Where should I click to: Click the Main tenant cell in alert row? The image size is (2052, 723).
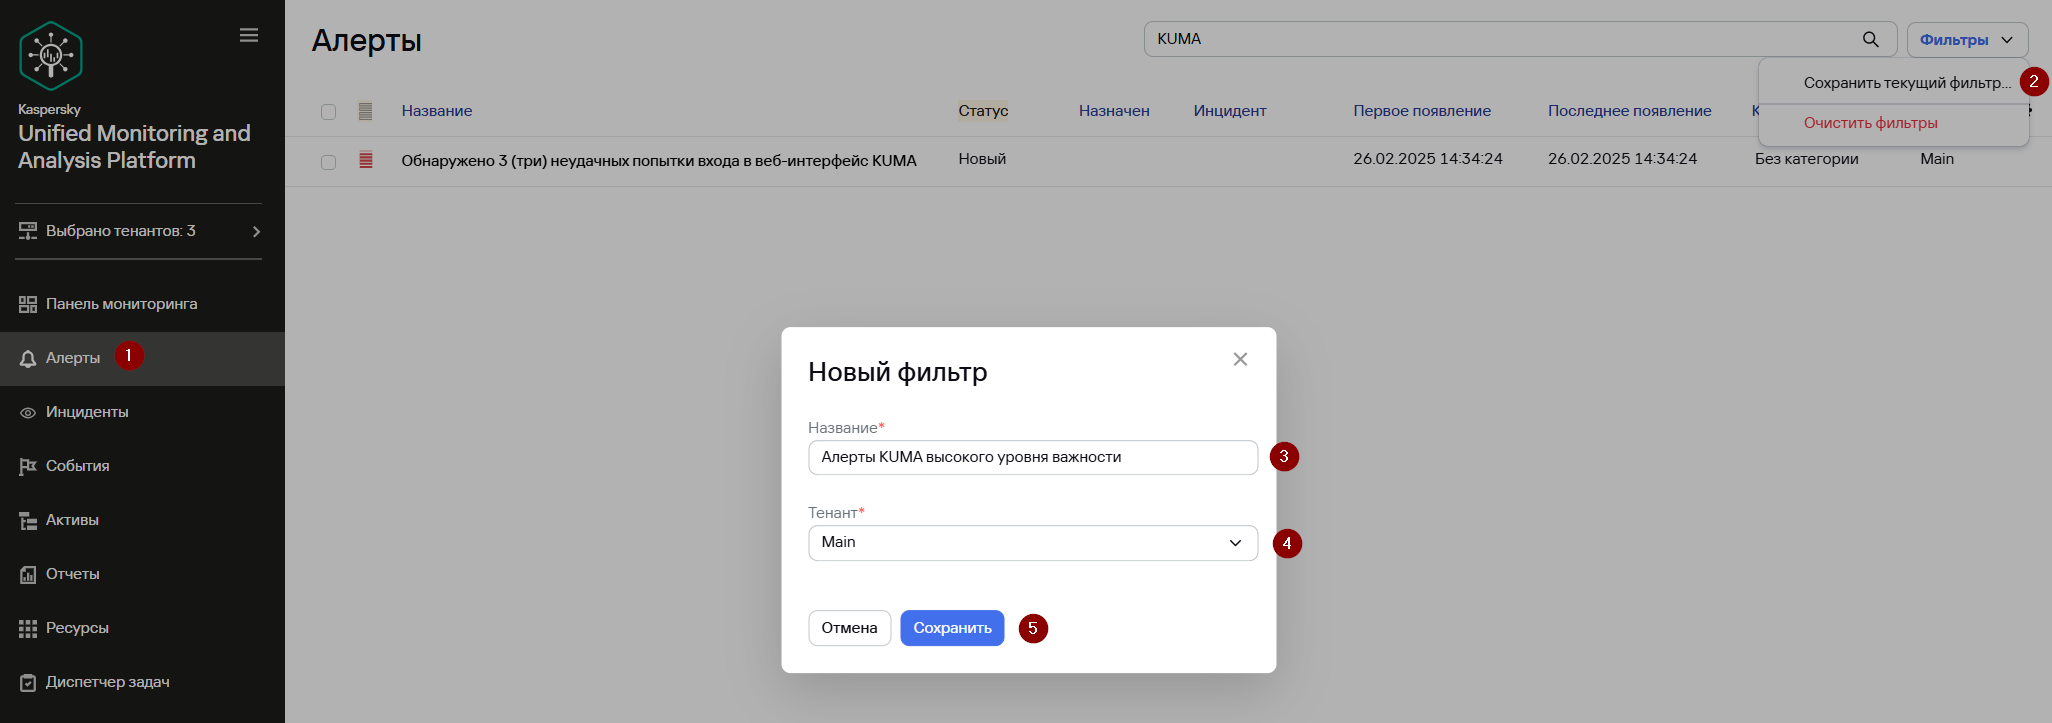point(1937,159)
